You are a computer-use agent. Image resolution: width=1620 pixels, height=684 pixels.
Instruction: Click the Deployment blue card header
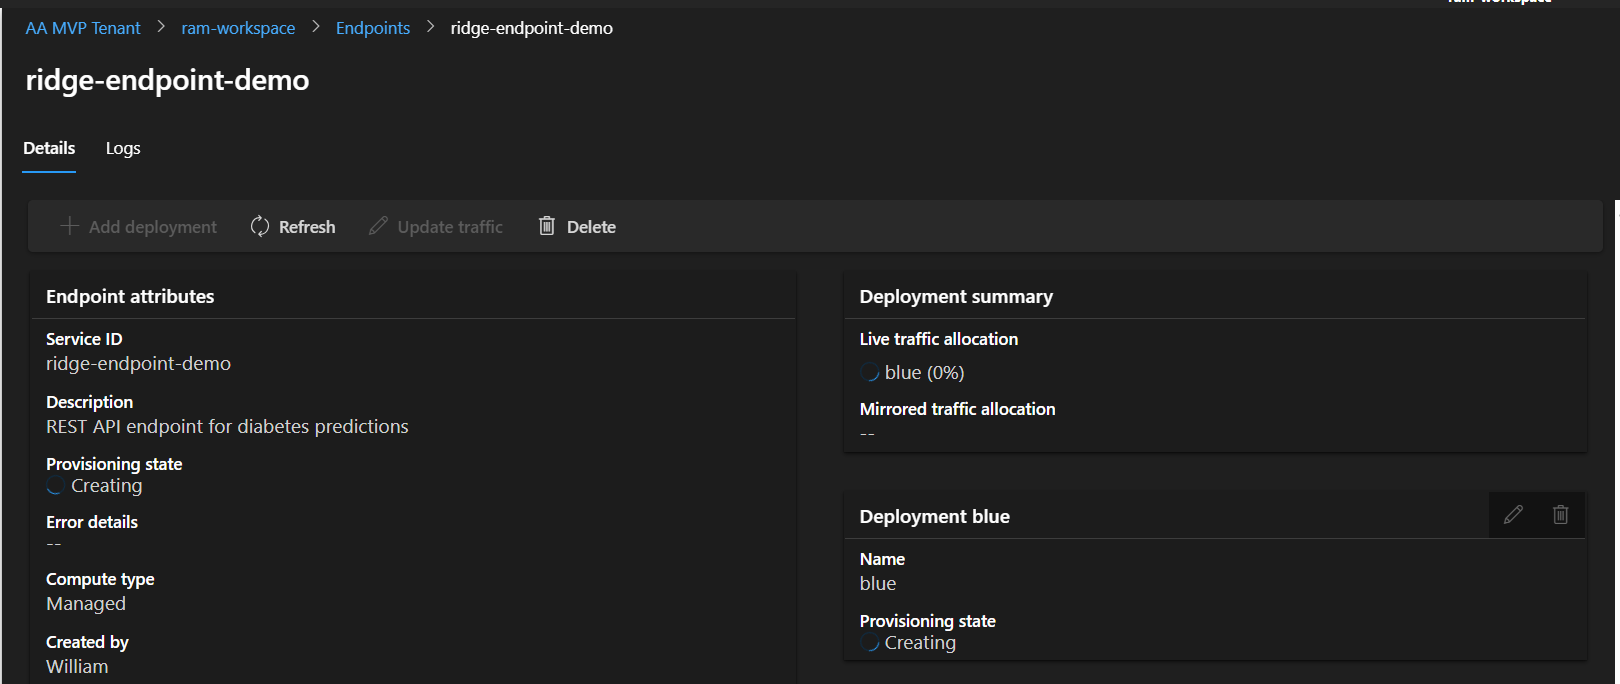click(935, 517)
